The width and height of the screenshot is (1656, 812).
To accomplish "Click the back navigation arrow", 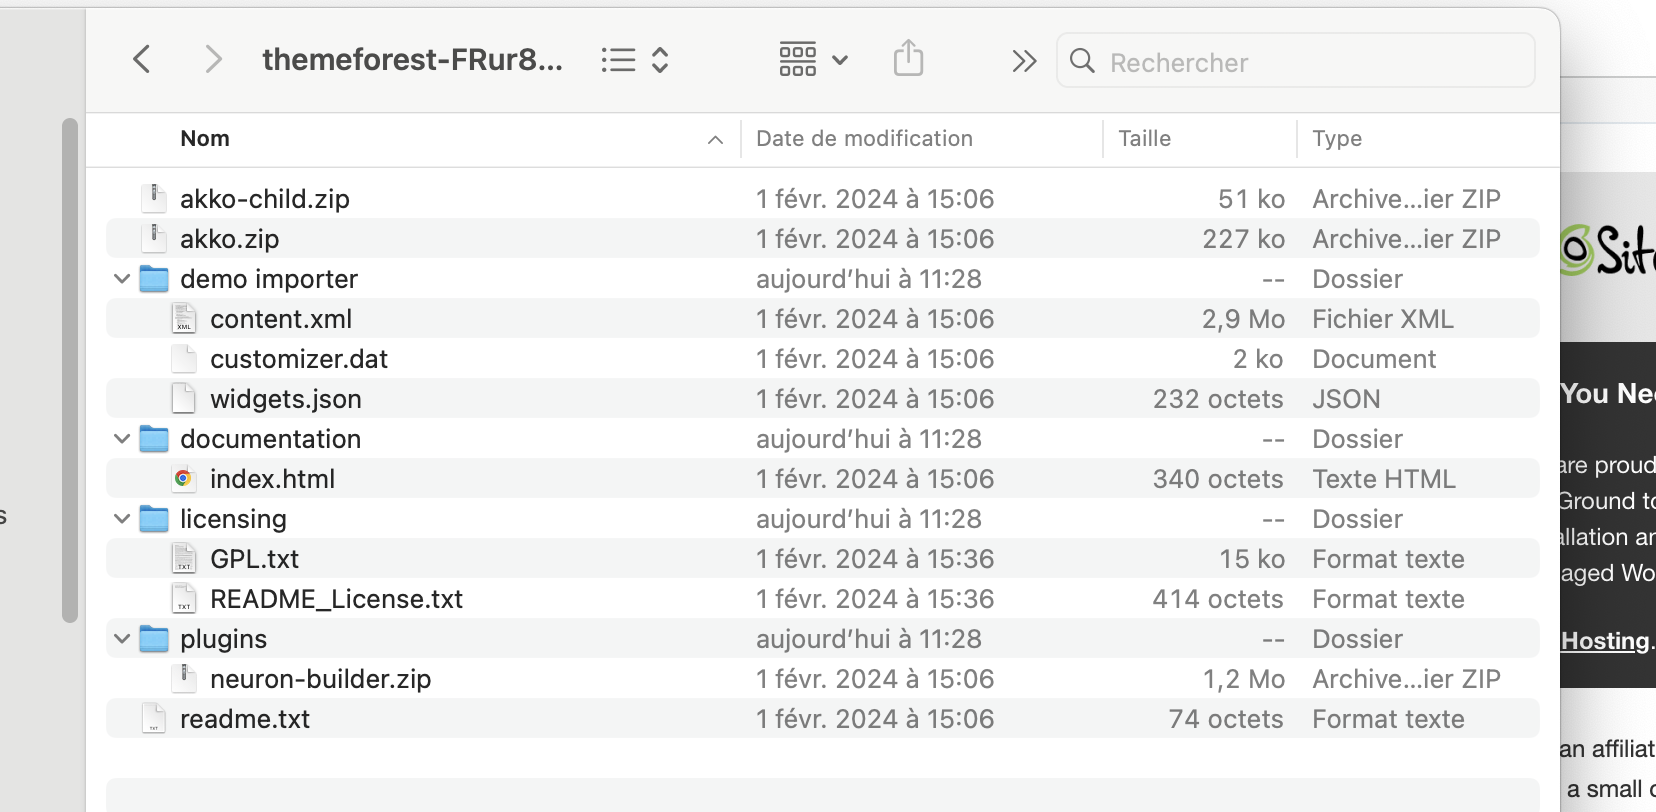I will point(142,60).
